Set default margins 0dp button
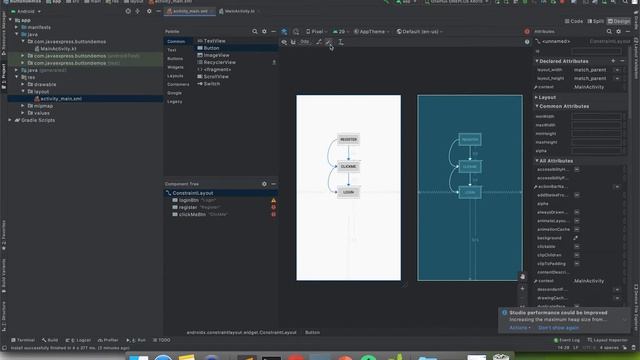Image resolution: width=640 pixels, height=360 pixels. click(x=304, y=42)
